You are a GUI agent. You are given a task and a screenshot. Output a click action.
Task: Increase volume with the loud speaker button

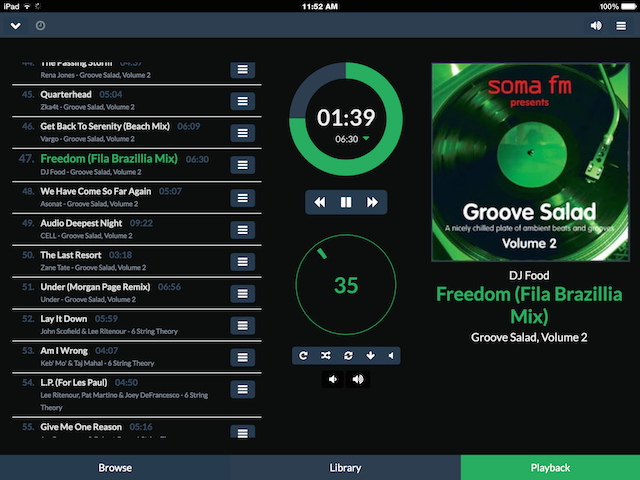pyautogui.click(x=358, y=379)
